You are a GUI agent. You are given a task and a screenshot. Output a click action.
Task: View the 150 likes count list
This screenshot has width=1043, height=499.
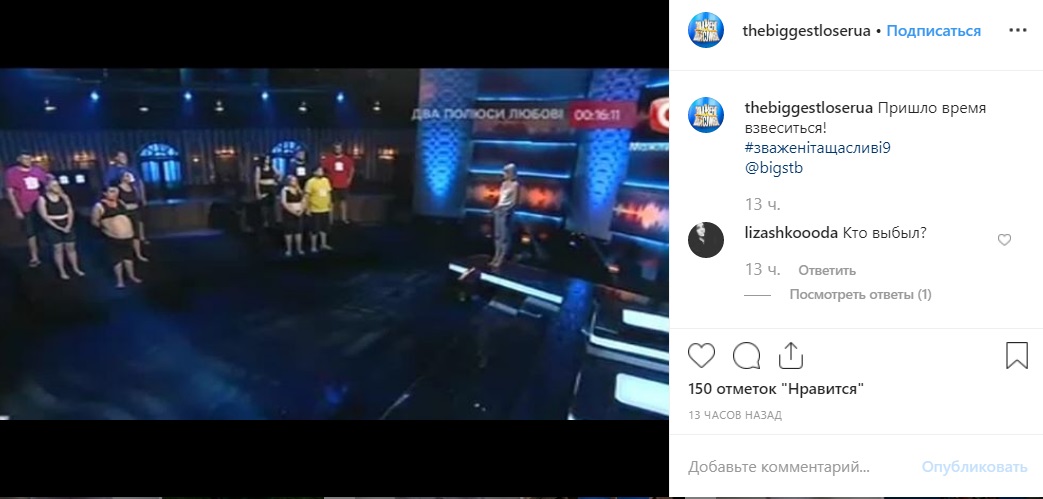[776, 389]
